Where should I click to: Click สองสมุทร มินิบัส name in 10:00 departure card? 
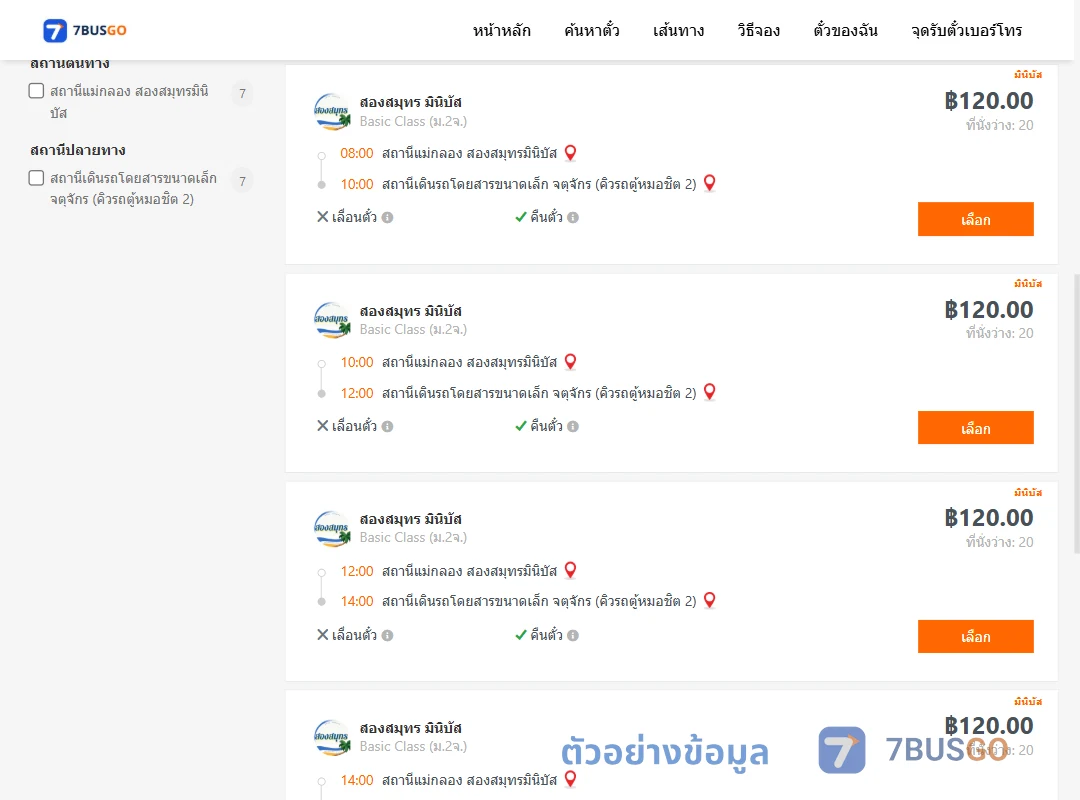tap(411, 311)
